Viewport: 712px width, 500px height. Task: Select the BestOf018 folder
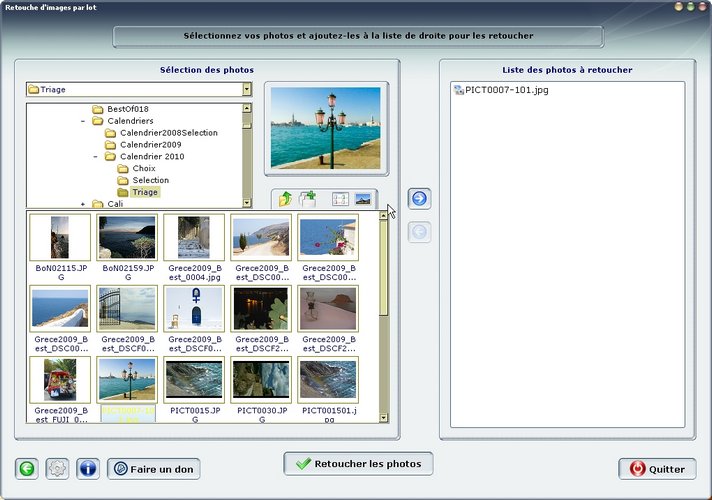(x=127, y=108)
